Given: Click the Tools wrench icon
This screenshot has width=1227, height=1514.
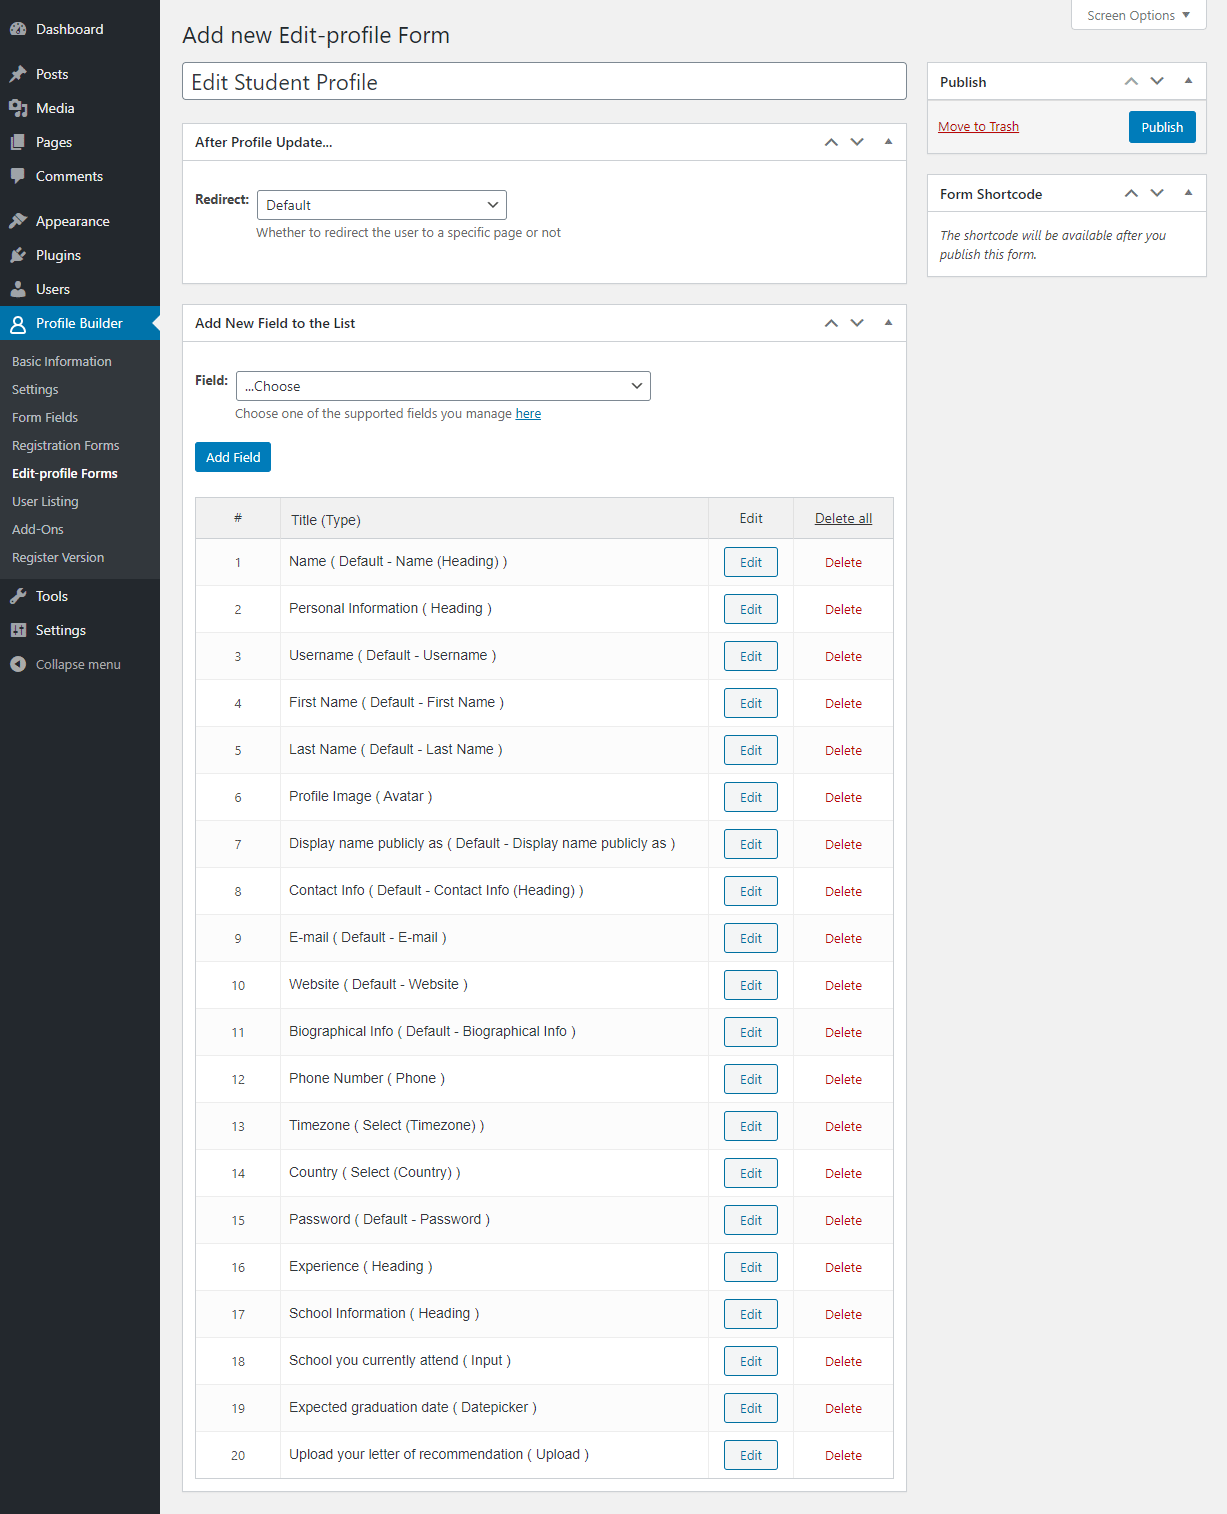Looking at the screenshot, I should tap(18, 596).
